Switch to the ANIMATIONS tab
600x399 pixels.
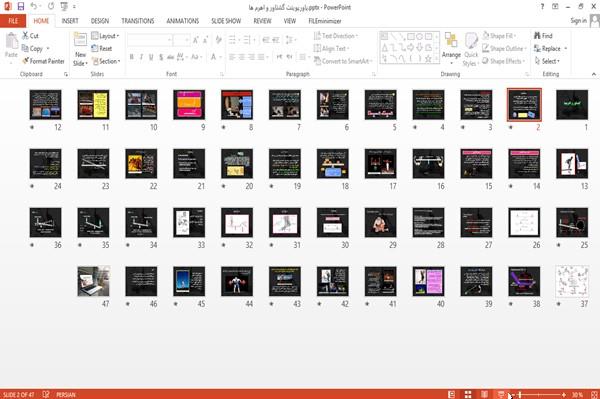183,21
